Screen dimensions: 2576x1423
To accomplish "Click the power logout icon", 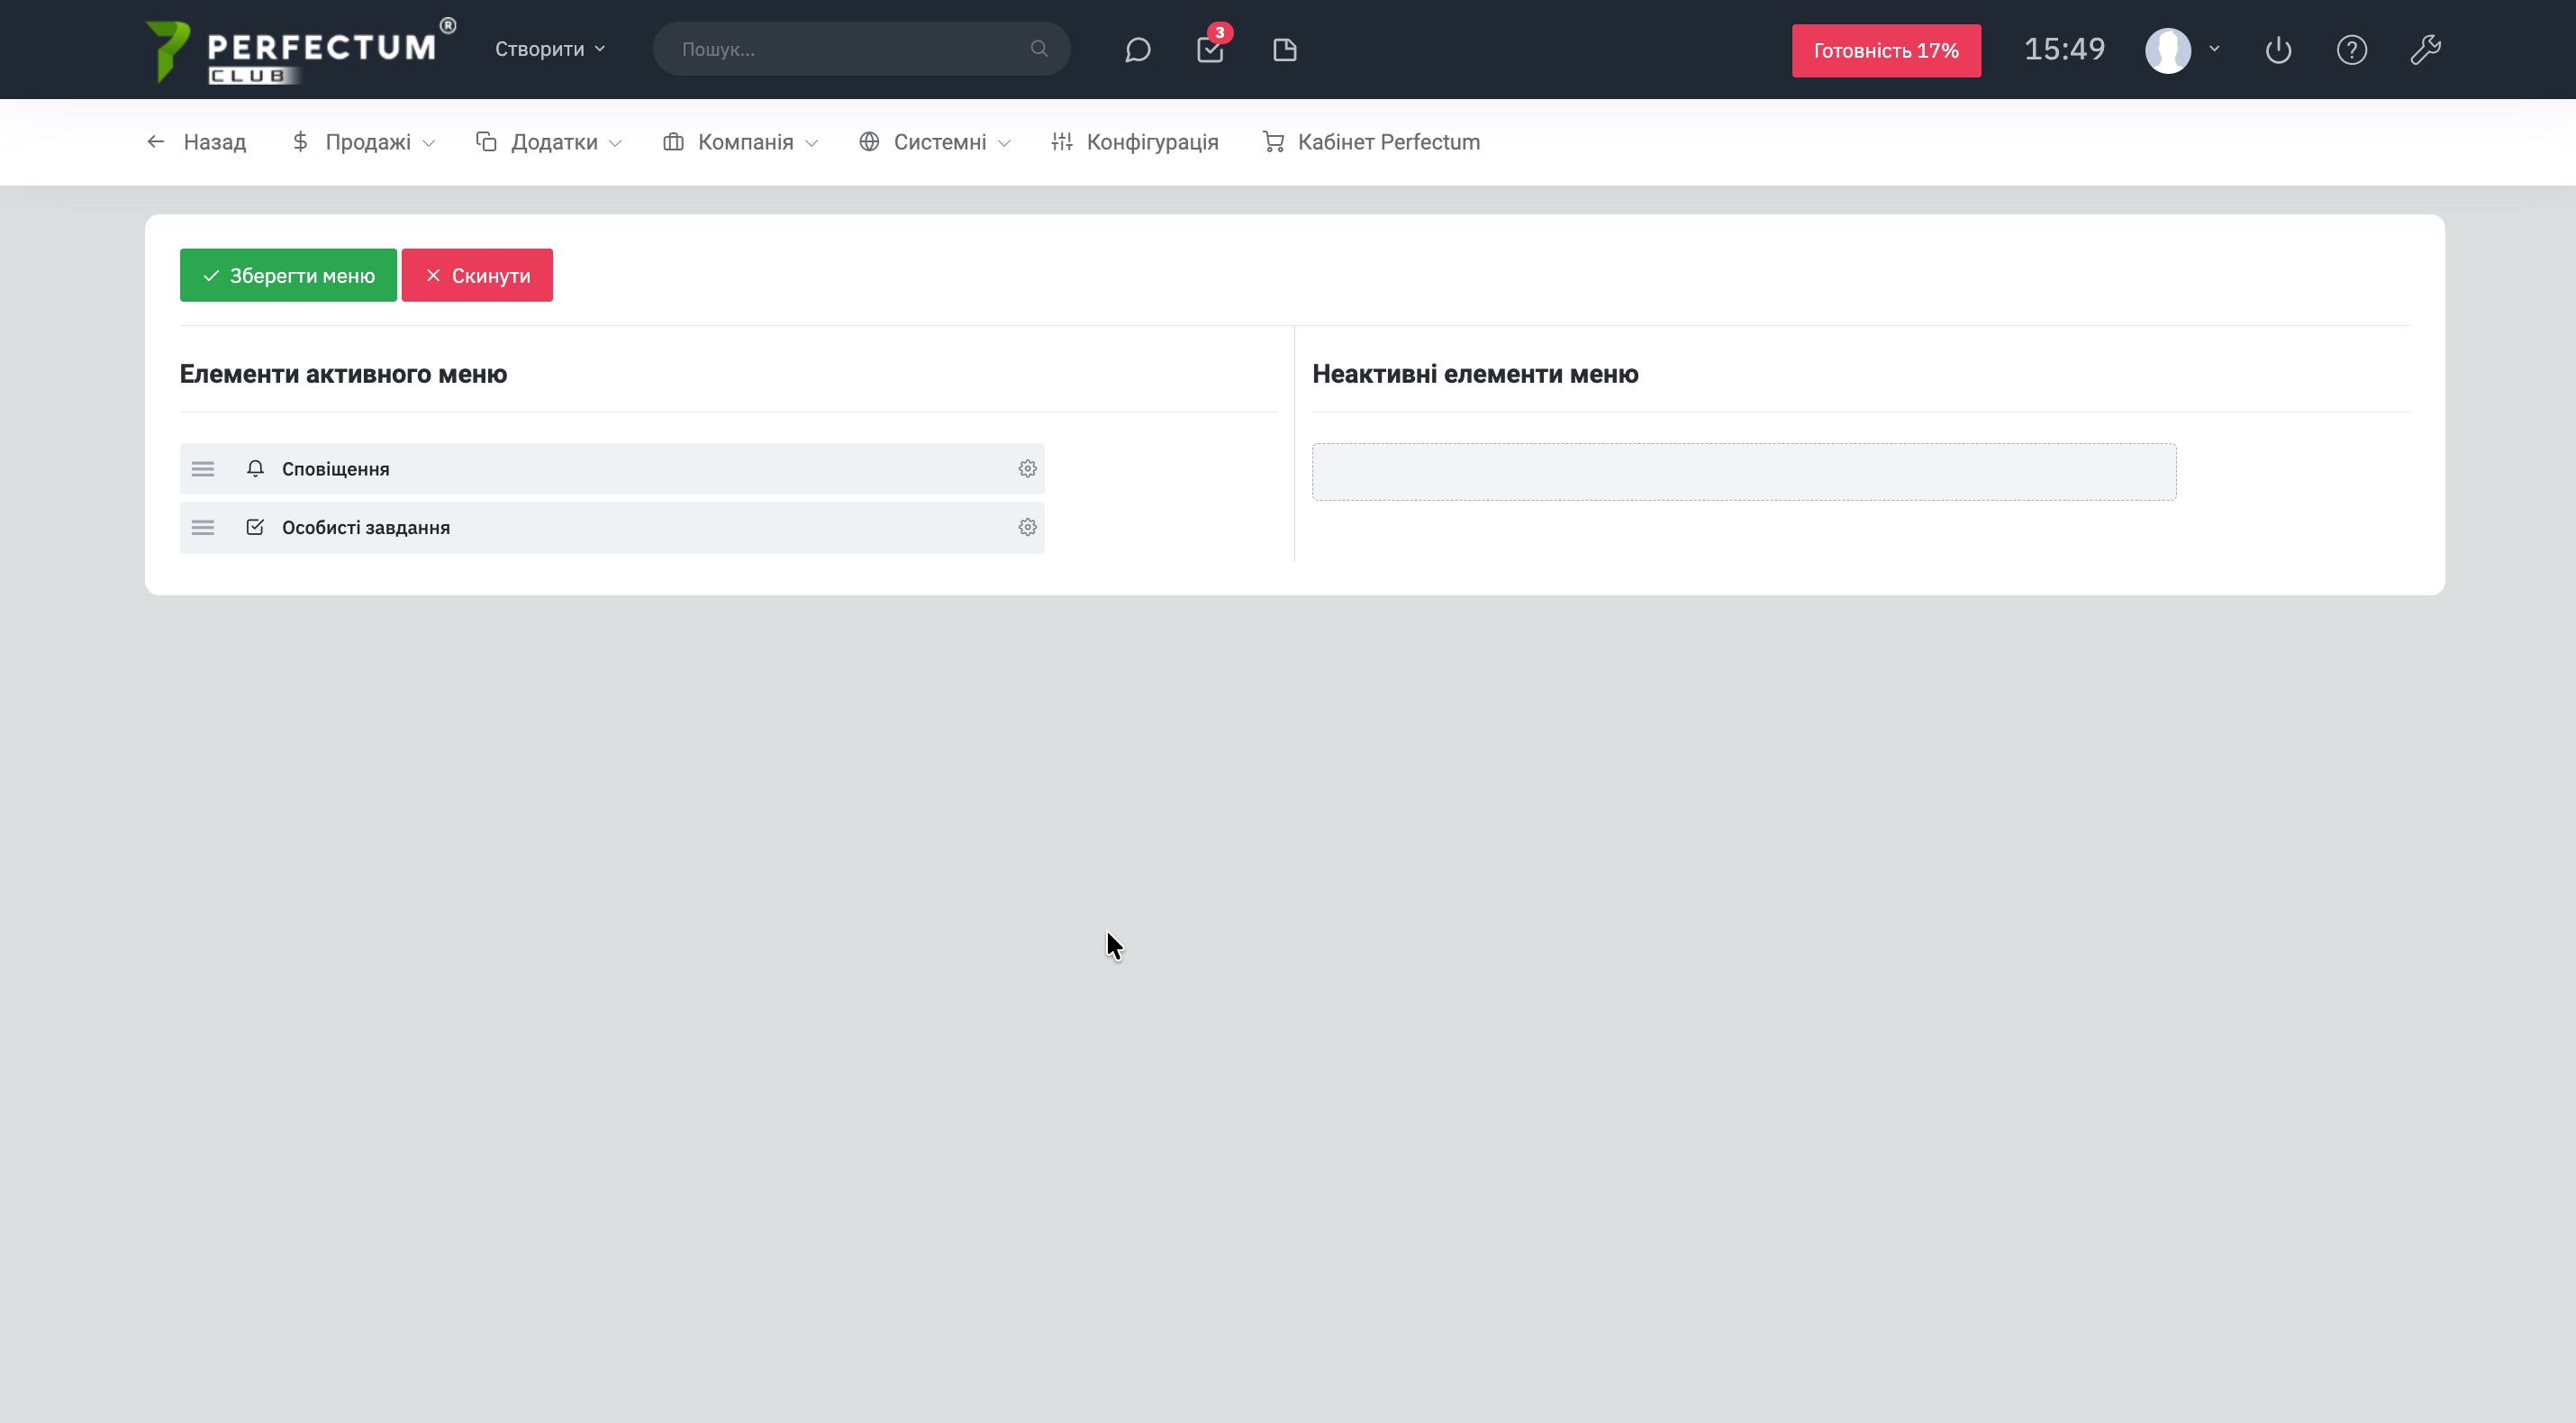I will tap(2278, 50).
